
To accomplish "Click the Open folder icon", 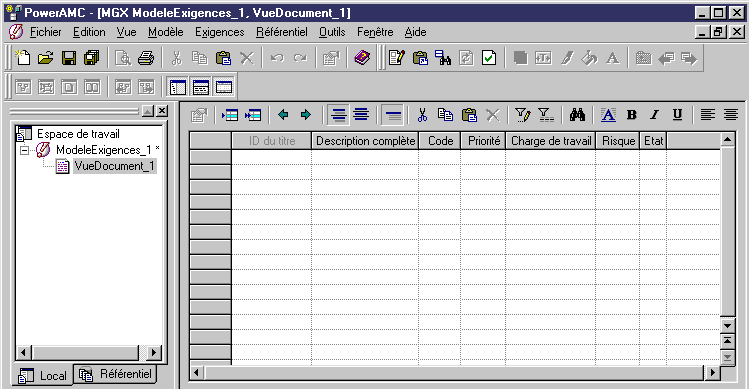I will point(45,58).
